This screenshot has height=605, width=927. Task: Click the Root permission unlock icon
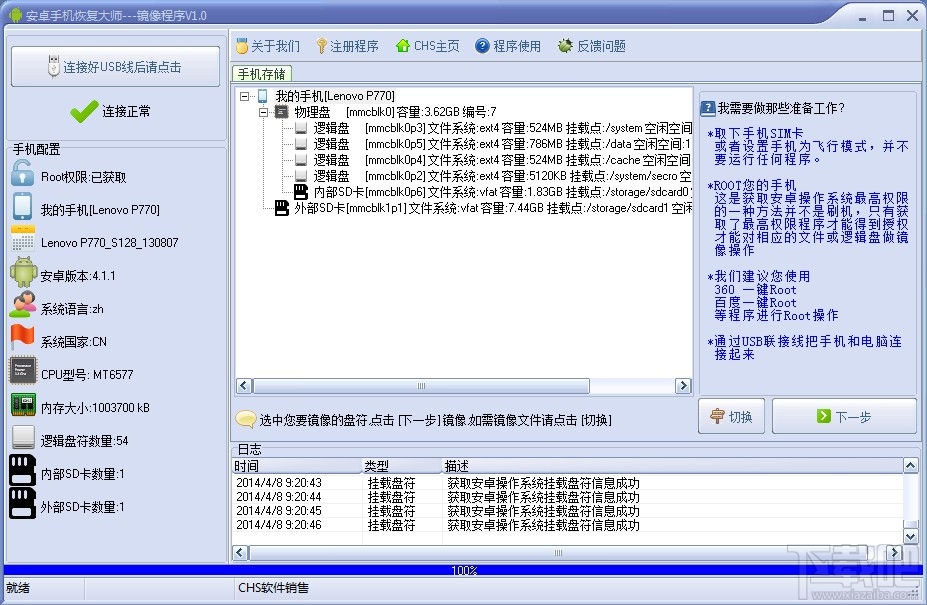[x=22, y=174]
